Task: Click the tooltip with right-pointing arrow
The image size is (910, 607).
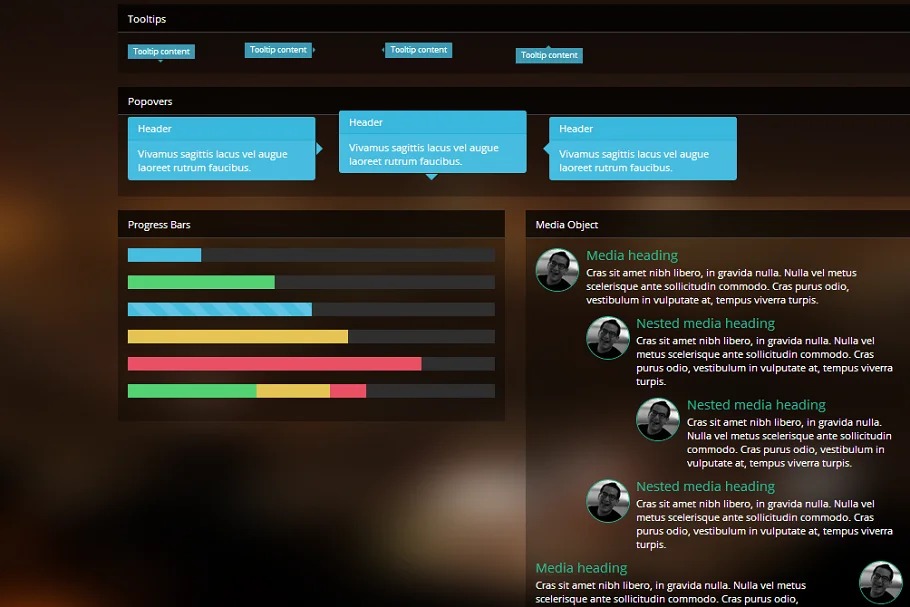Action: coord(278,50)
